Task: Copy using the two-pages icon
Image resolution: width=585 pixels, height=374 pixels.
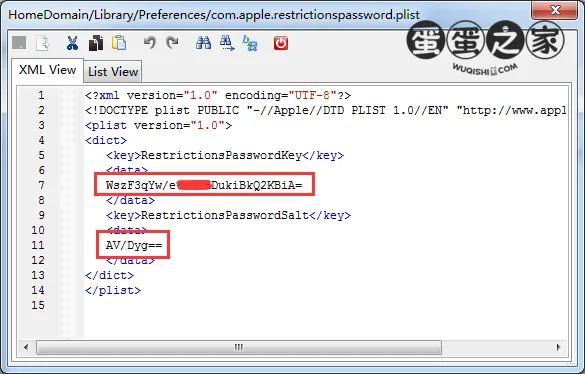Action: (96, 43)
